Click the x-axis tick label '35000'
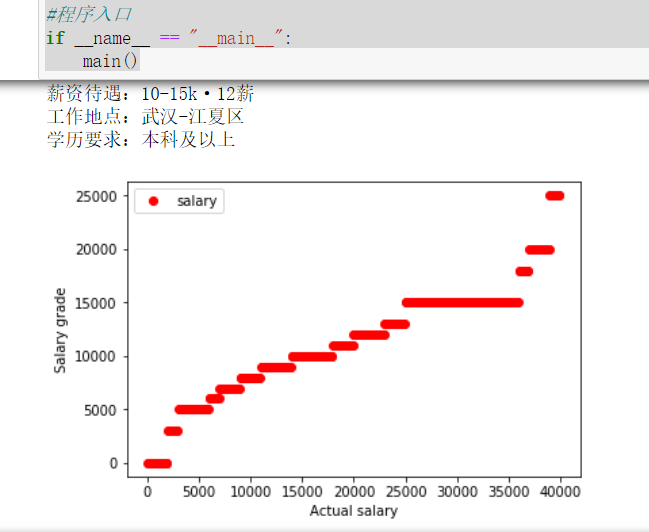 tap(509, 491)
